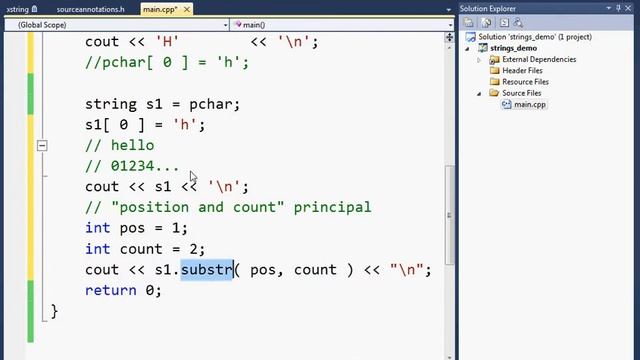Viewport: 640px width, 360px height.
Task: Click the closing brace of main function
Action: point(54,311)
